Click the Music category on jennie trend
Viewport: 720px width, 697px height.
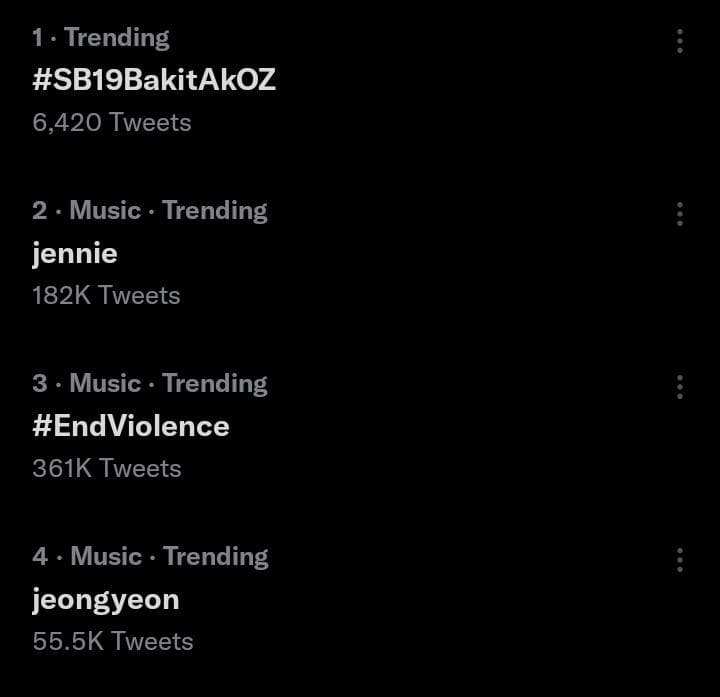(x=105, y=210)
